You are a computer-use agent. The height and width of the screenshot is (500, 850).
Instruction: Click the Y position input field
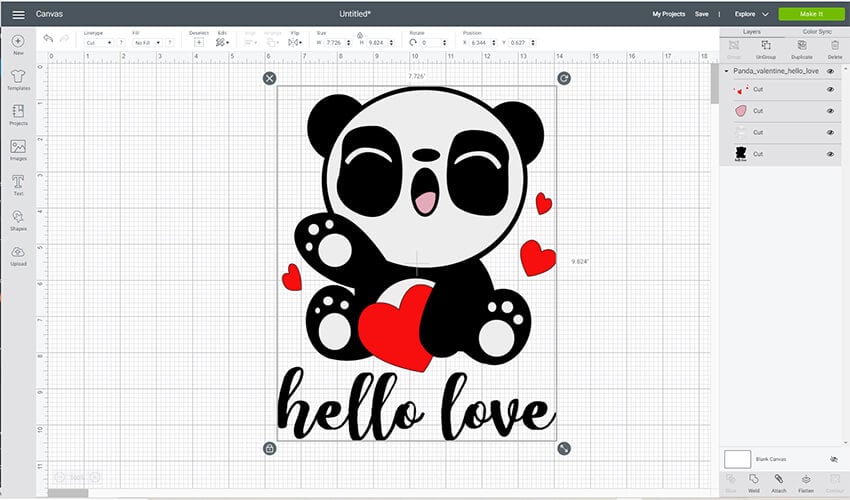pyautogui.click(x=519, y=43)
